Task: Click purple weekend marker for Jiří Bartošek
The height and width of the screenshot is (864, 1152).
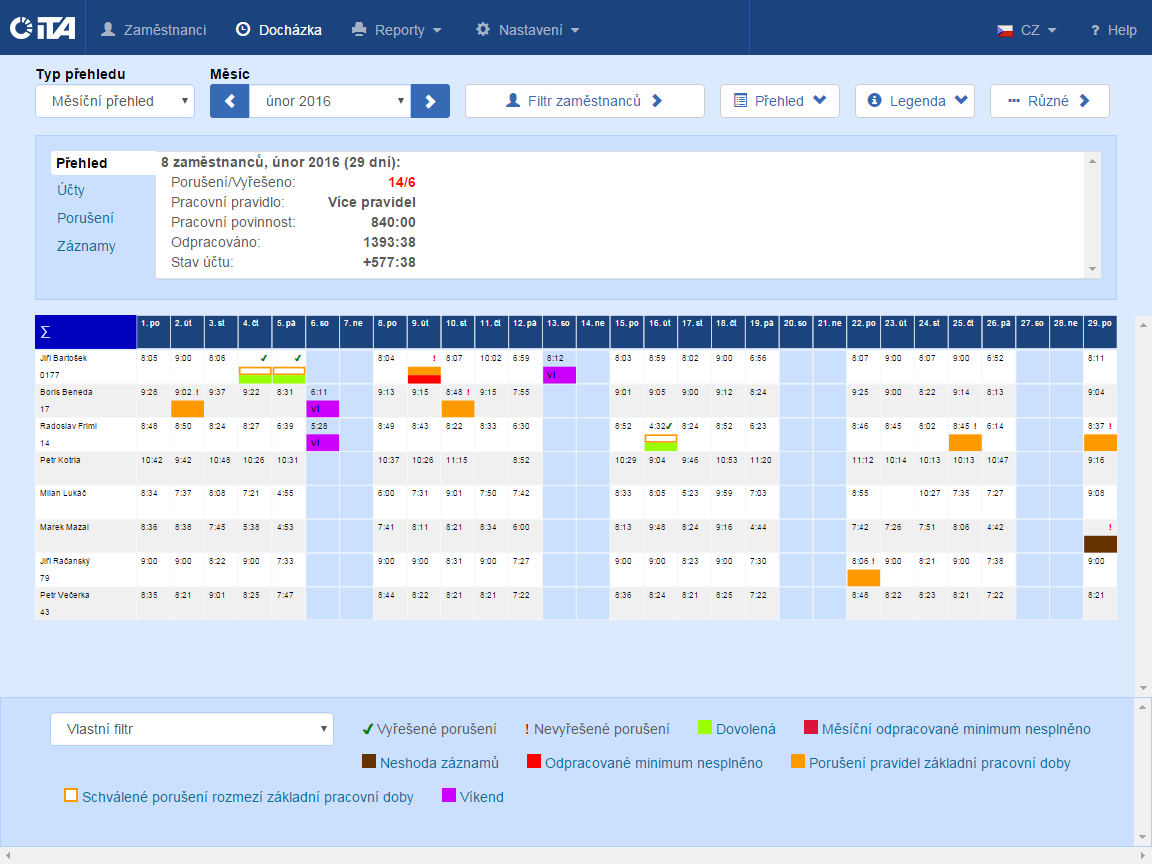Action: coord(559,375)
